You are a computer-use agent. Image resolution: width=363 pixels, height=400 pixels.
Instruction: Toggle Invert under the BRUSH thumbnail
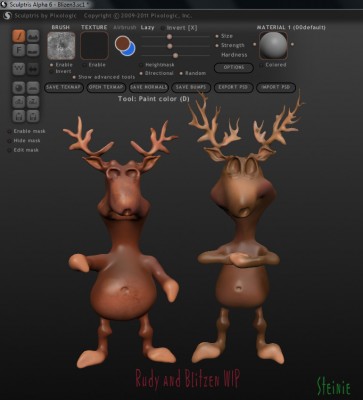coord(60,71)
